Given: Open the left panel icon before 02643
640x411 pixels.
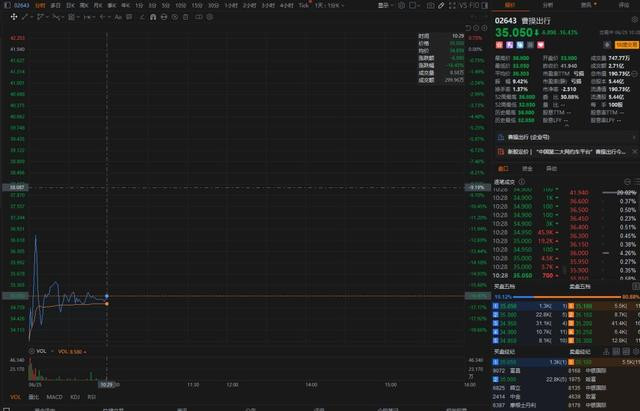Looking at the screenshot, I should click(x=7, y=5).
